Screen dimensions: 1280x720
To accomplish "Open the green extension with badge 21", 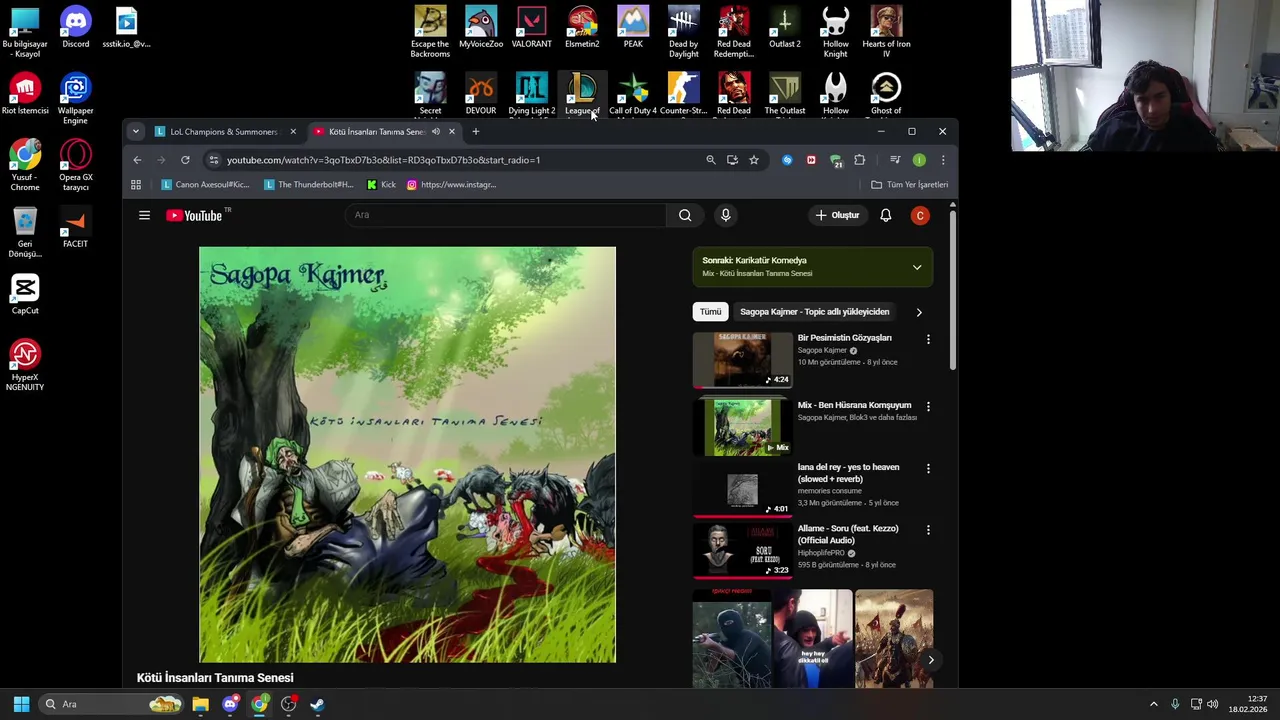I will (836, 161).
